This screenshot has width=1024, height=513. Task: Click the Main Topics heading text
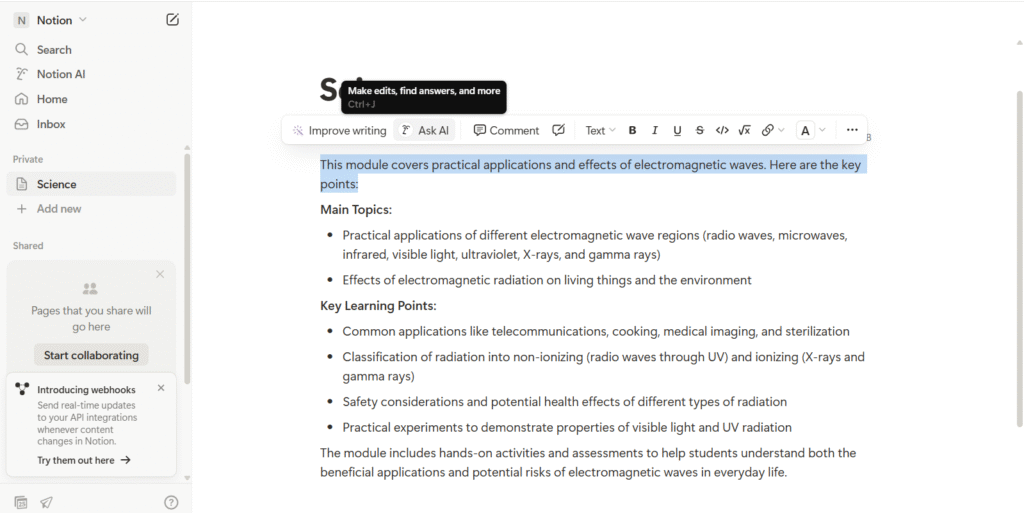[x=356, y=210]
